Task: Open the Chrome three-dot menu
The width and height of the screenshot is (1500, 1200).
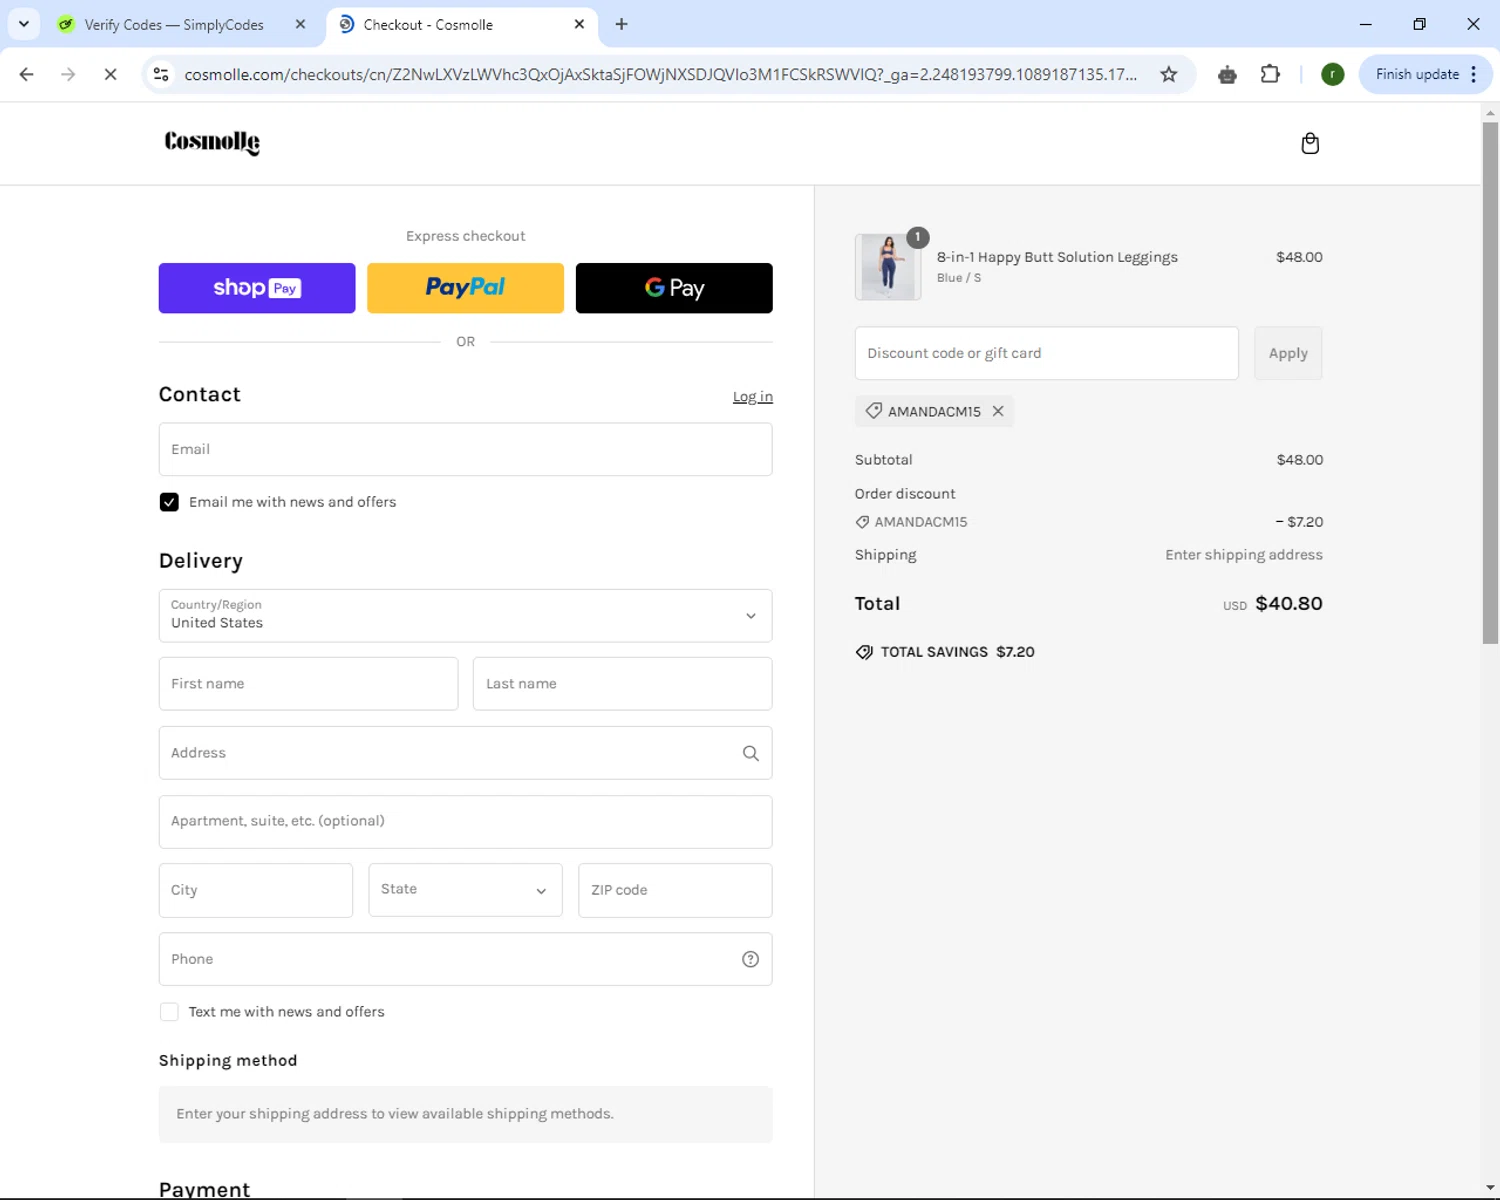Action: (1474, 74)
